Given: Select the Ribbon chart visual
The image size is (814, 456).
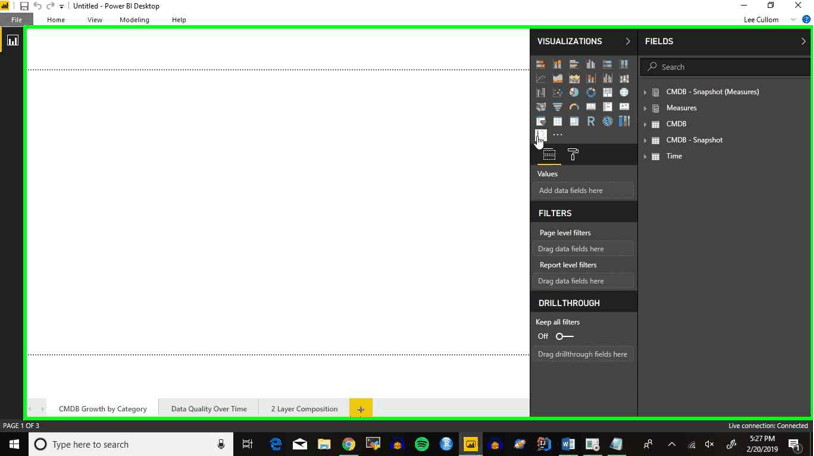Looking at the screenshot, I should pyautogui.click(x=624, y=78).
